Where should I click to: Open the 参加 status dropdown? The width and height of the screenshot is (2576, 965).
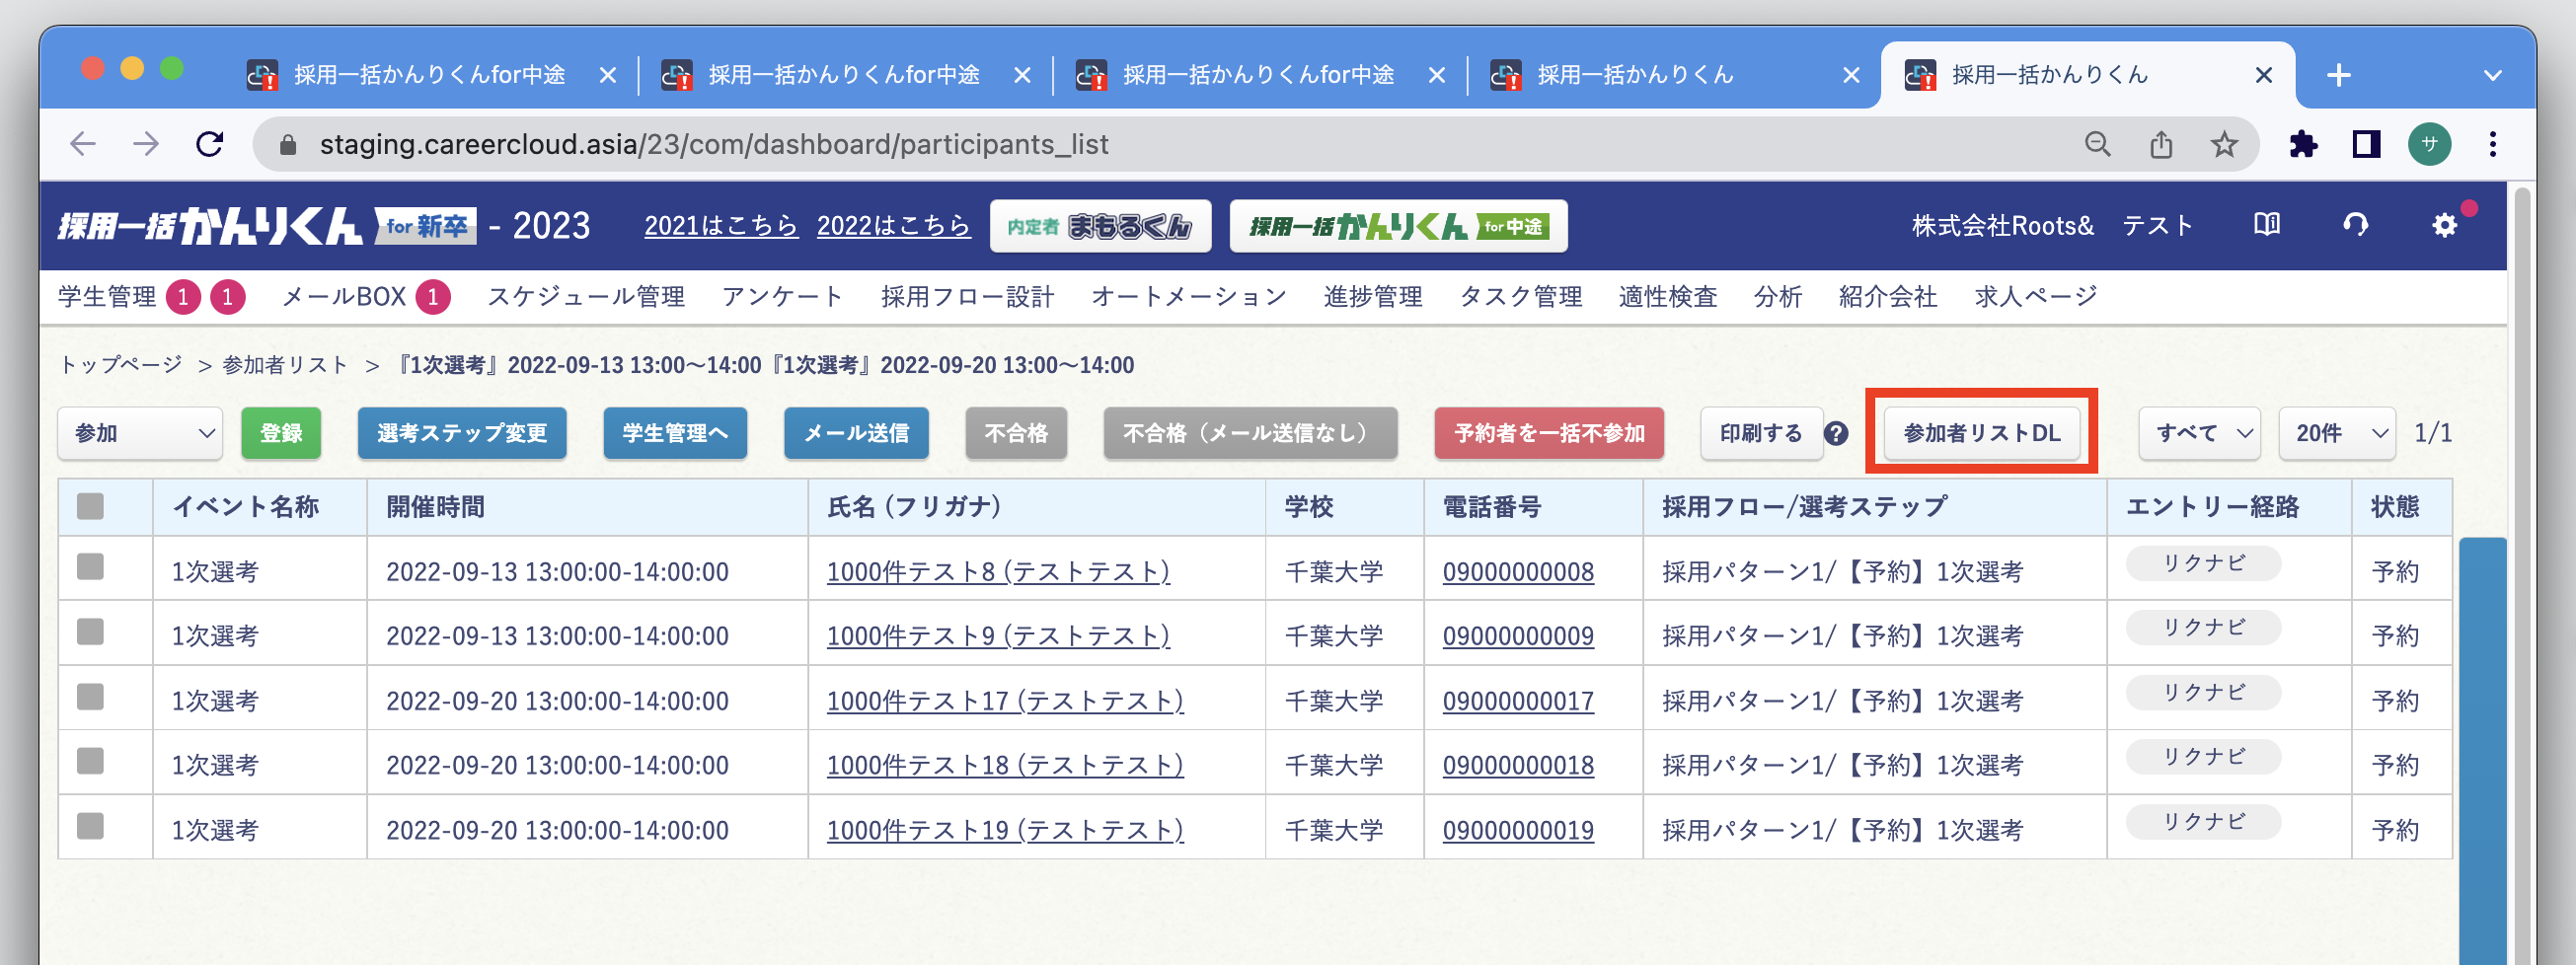[x=139, y=433]
